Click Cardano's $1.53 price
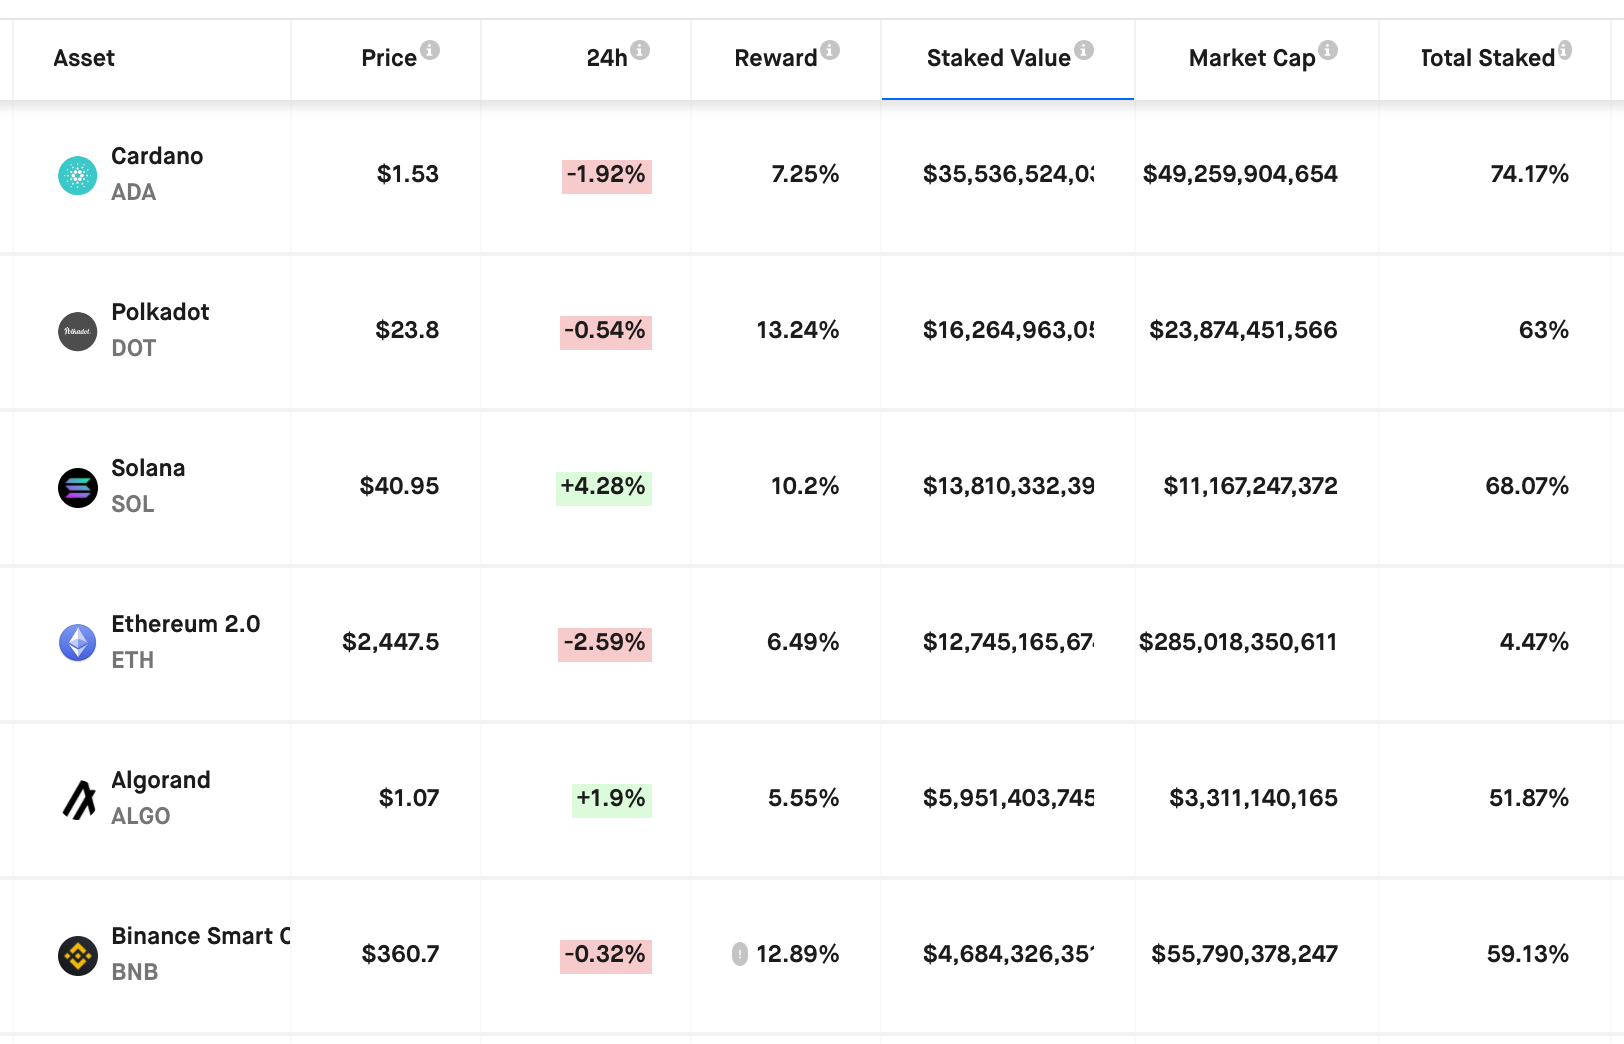1624x1044 pixels. 408,174
